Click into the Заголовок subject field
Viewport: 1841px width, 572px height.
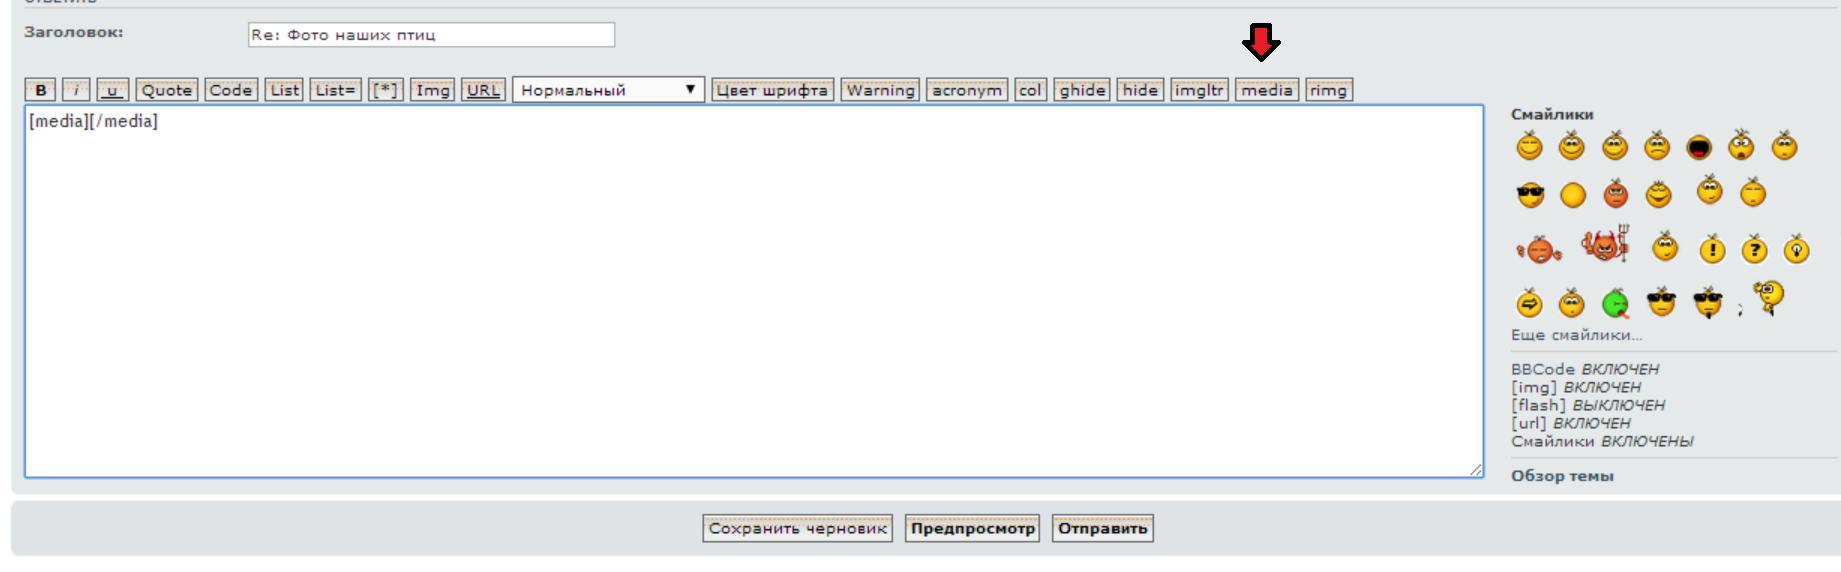(x=431, y=35)
